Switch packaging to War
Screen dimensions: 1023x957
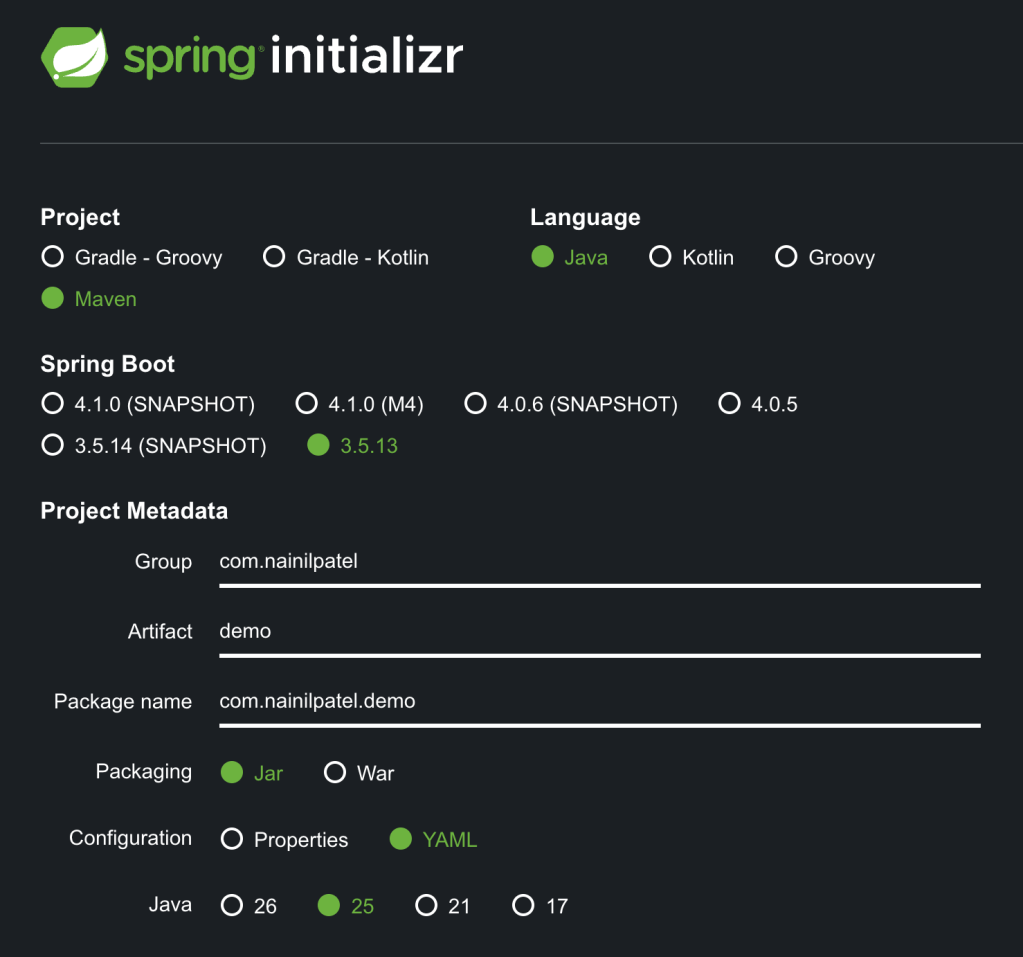pos(335,773)
